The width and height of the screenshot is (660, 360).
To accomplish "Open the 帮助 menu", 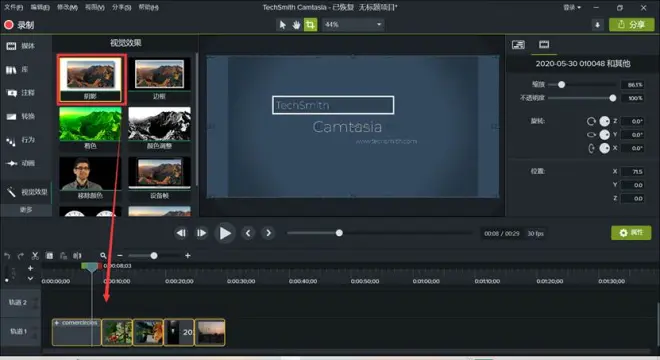I will tap(149, 7).
